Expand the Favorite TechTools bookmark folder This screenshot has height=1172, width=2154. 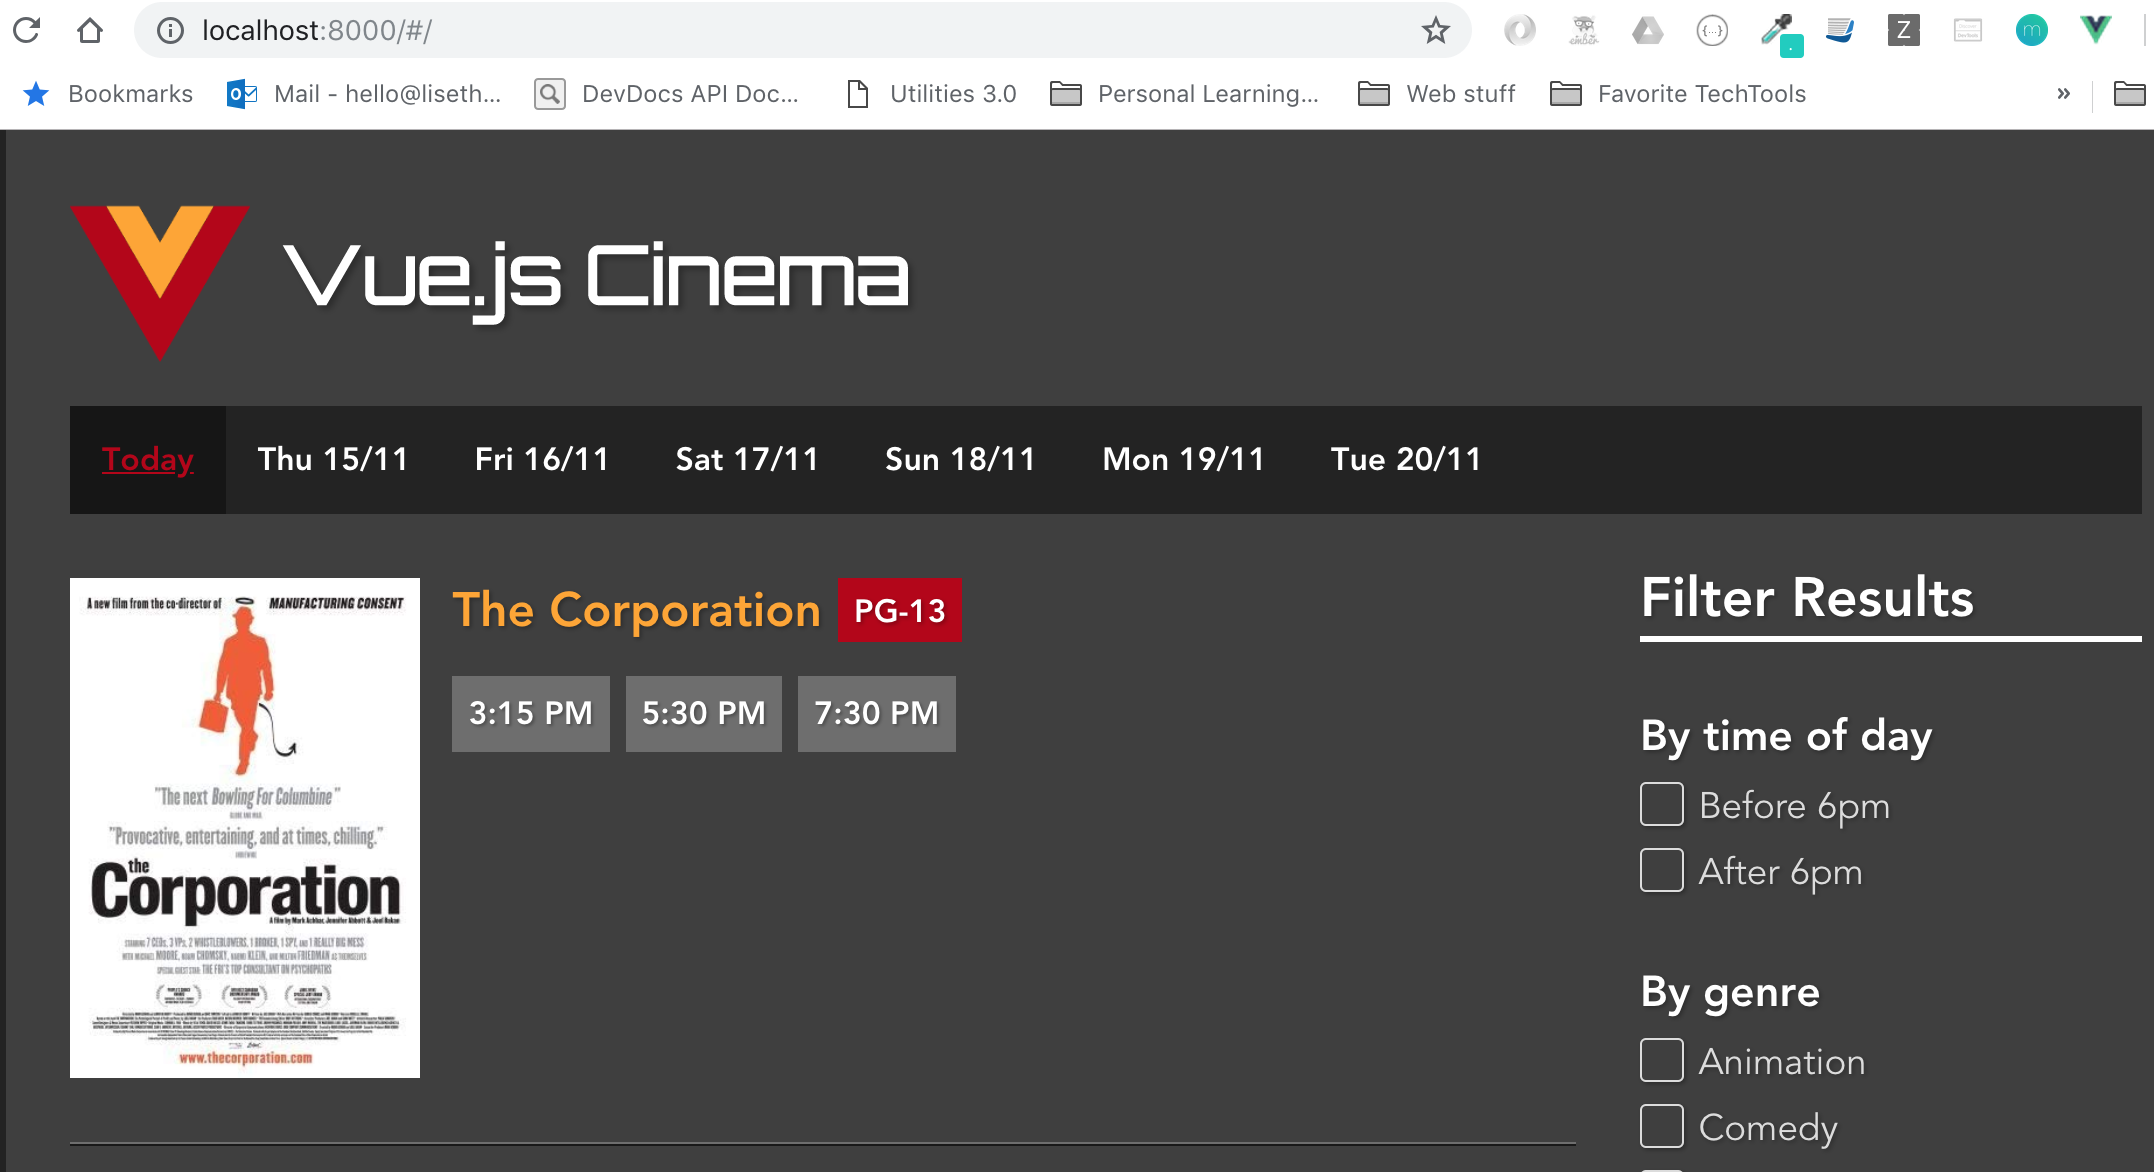point(1678,94)
